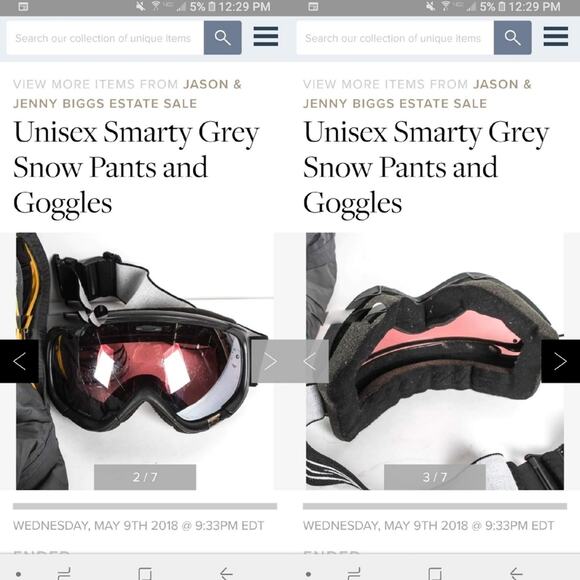Advance to next photo on left goggles image
This screenshot has width=580, height=580.
(270, 361)
